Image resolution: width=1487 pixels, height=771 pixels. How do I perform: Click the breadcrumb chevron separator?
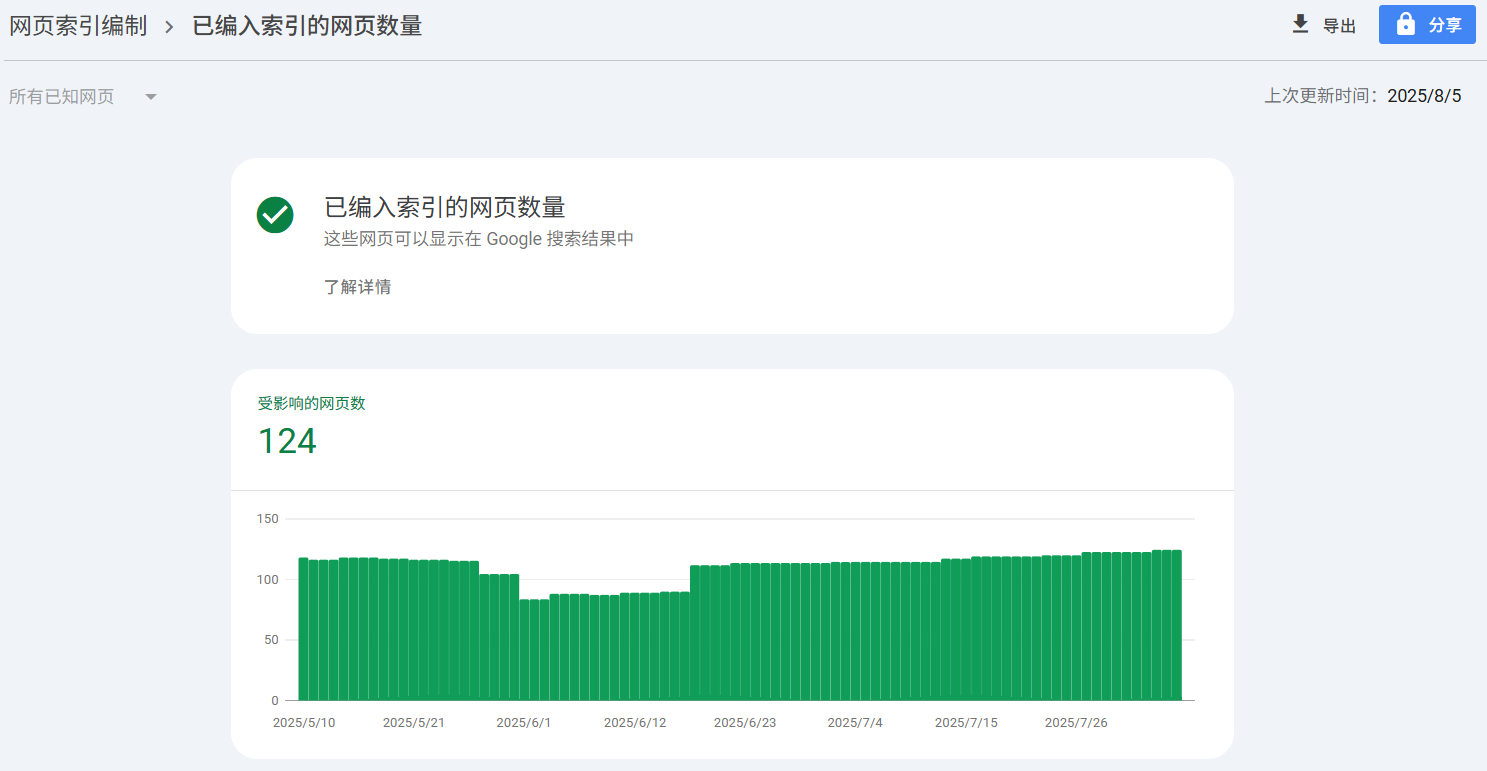(x=170, y=27)
